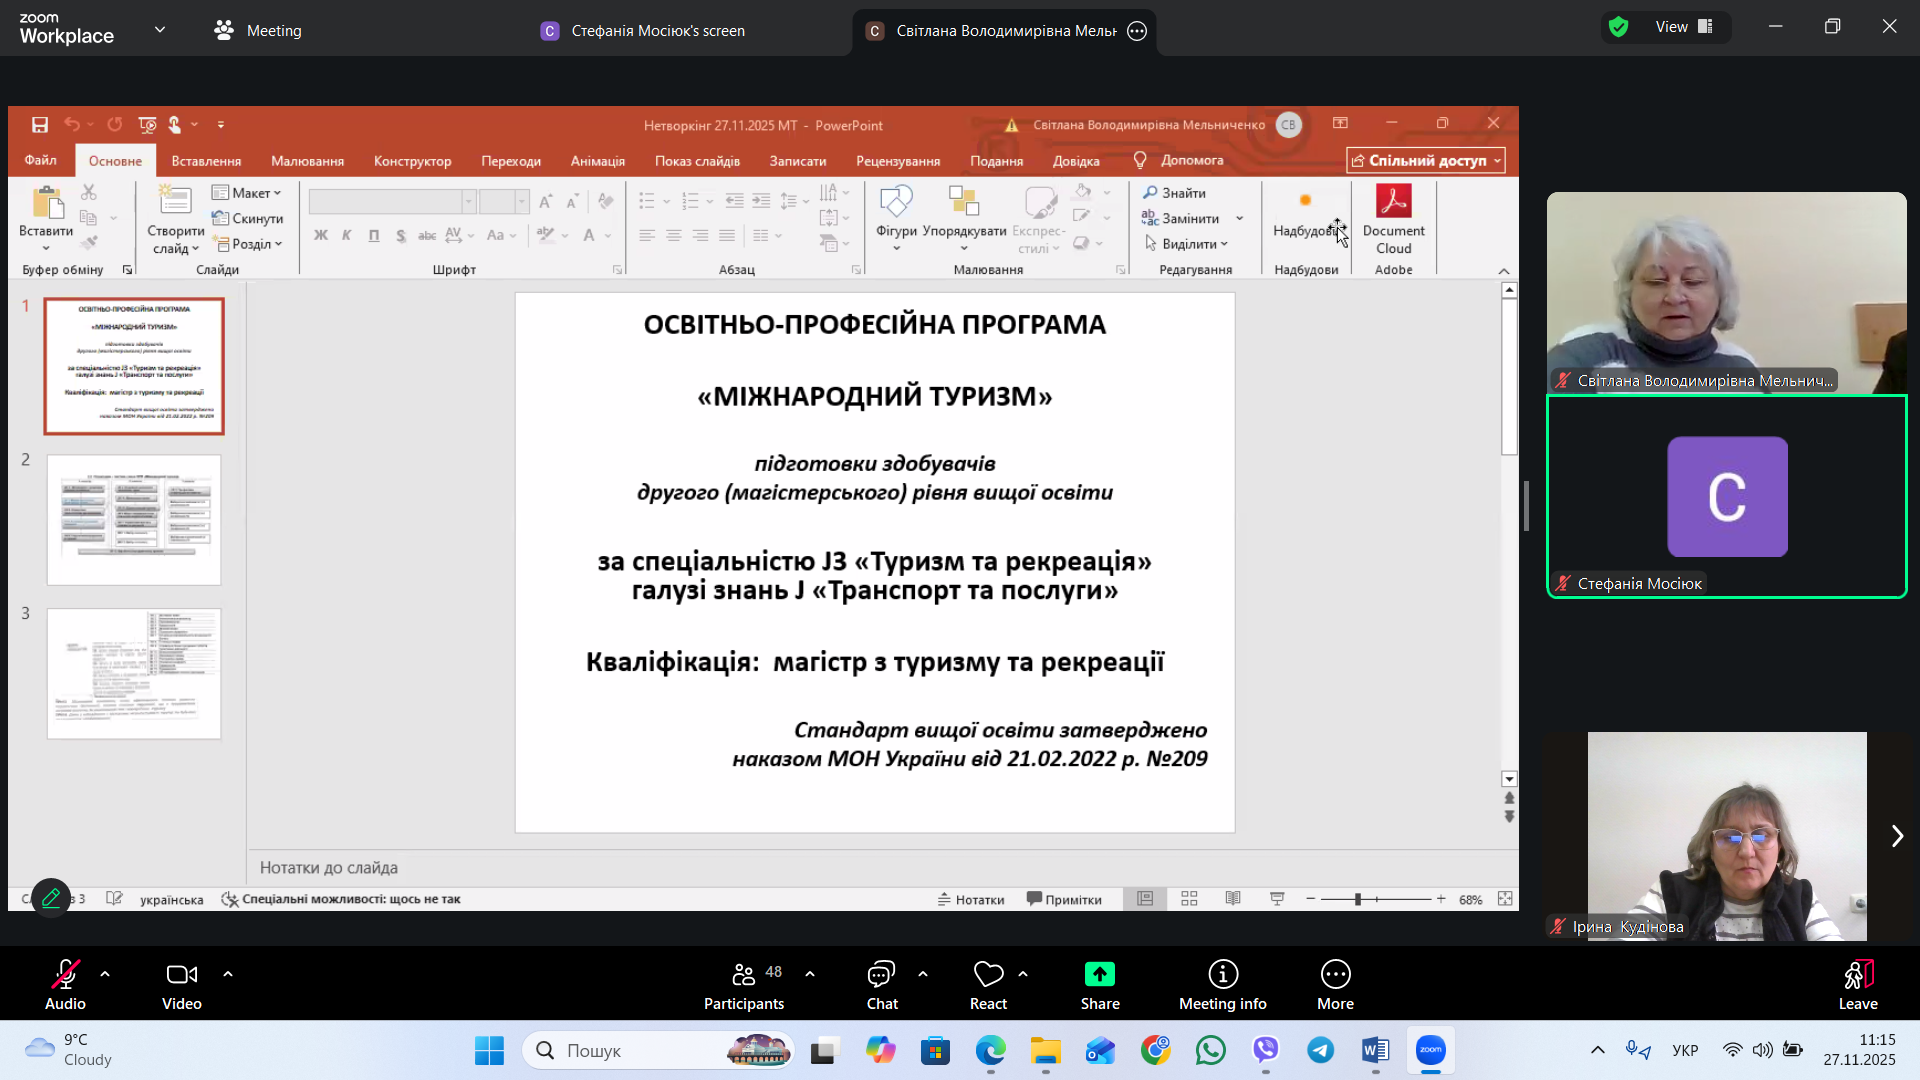Click the green annotation pencil icon
The image size is (1920, 1080).
click(51, 897)
